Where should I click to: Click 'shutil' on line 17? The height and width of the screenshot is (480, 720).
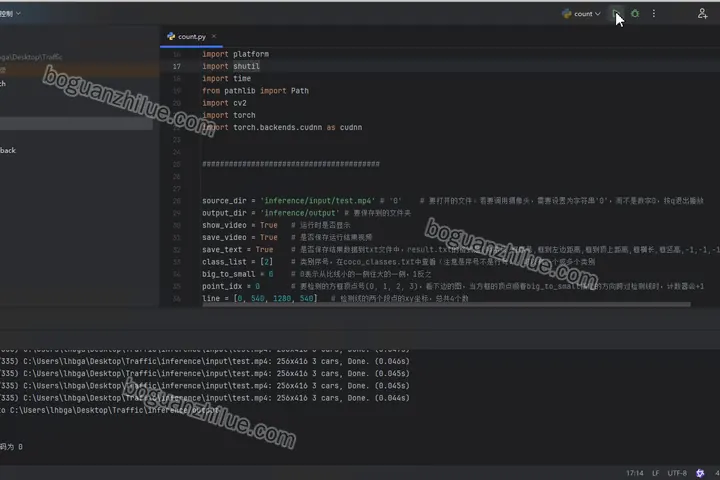click(246, 66)
